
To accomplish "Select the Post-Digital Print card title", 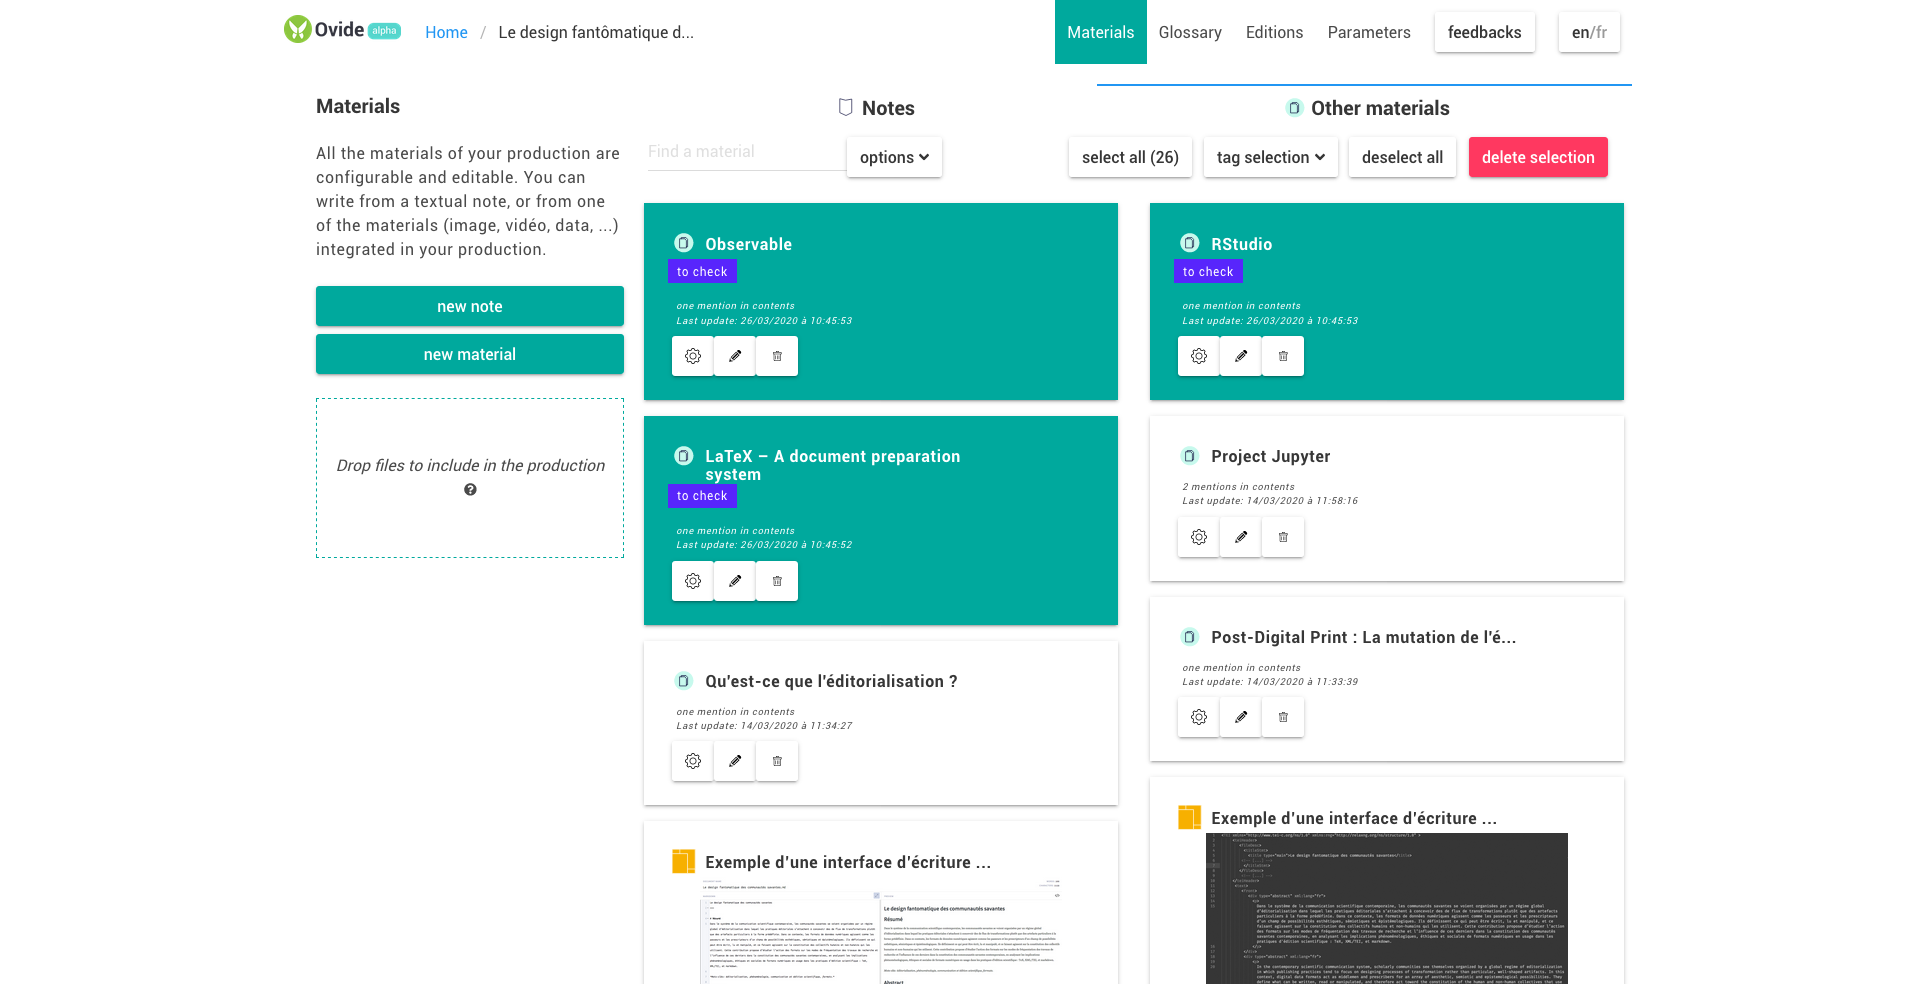I will point(1363,637).
